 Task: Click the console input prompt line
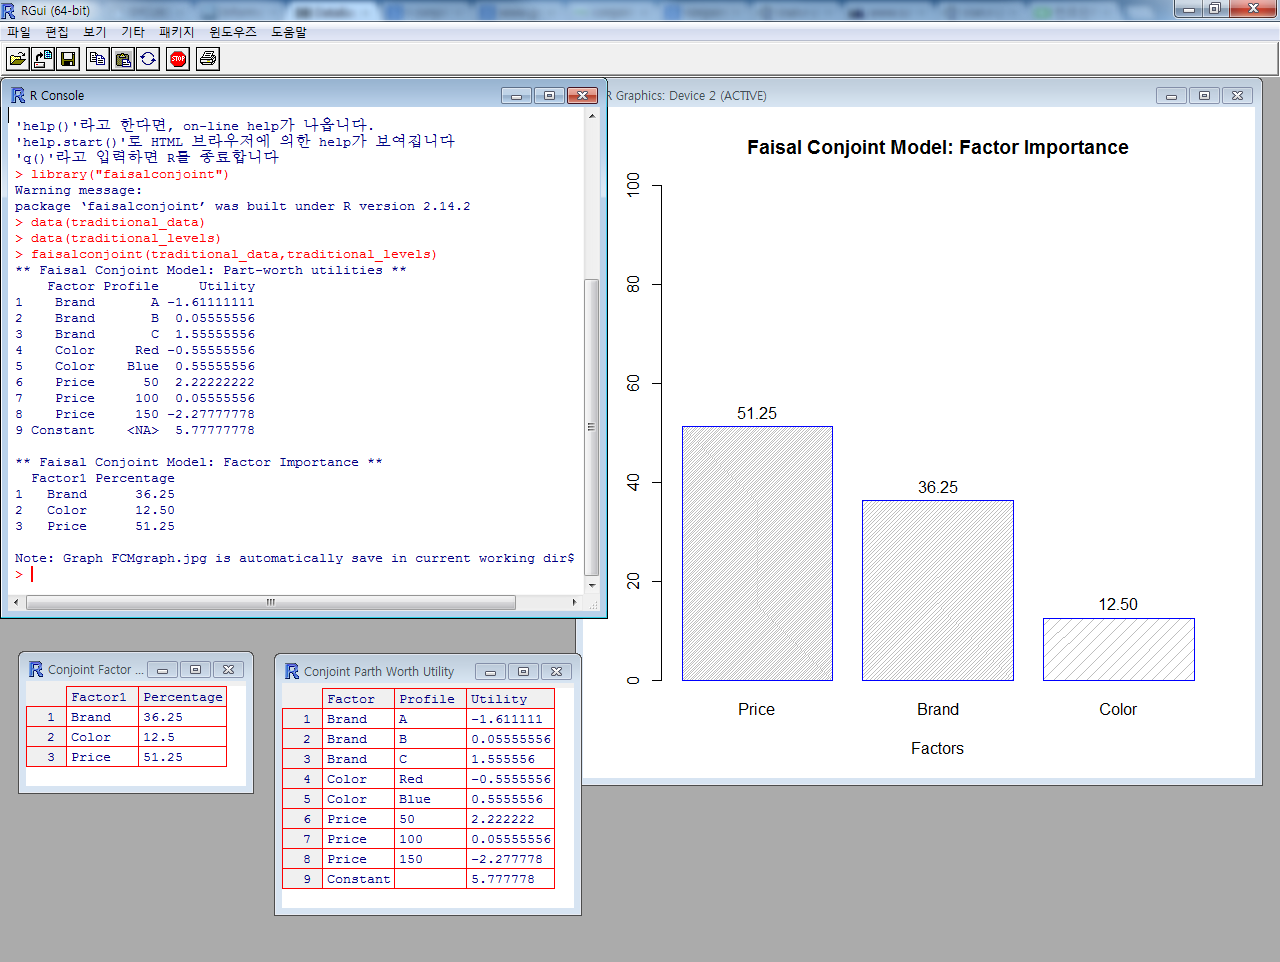pos(296,574)
